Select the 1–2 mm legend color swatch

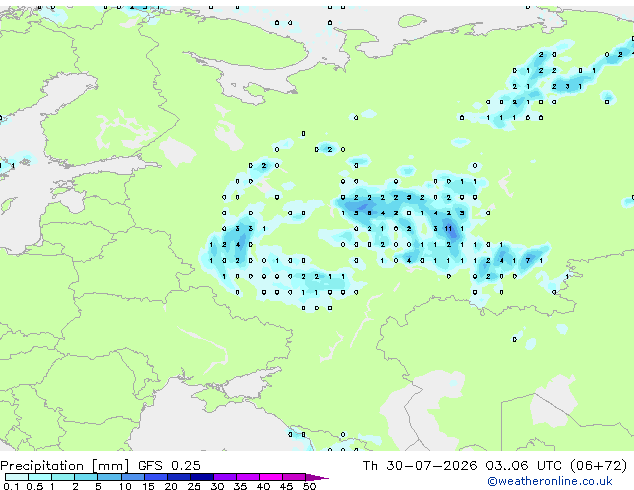point(63,477)
